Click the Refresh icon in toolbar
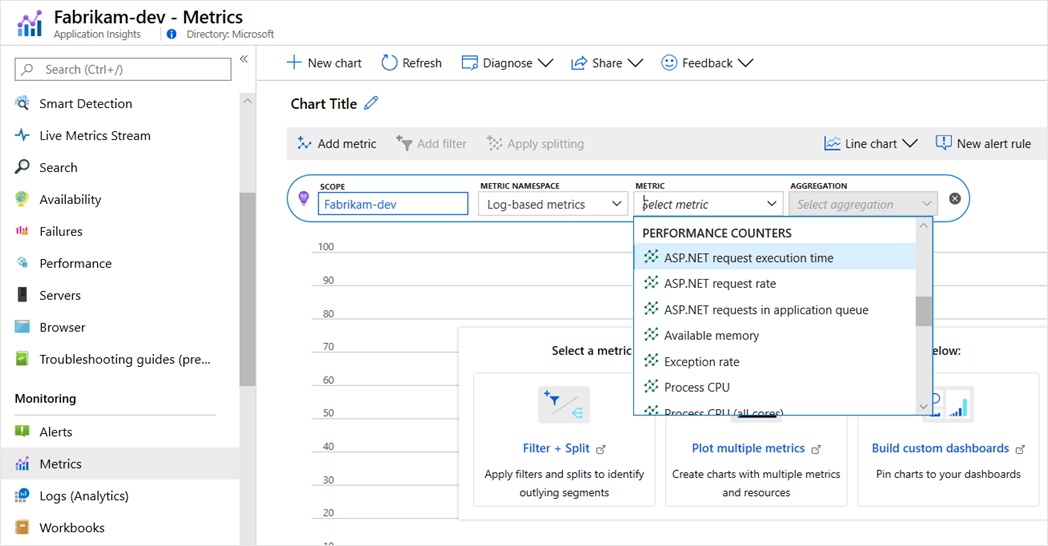 [x=391, y=63]
